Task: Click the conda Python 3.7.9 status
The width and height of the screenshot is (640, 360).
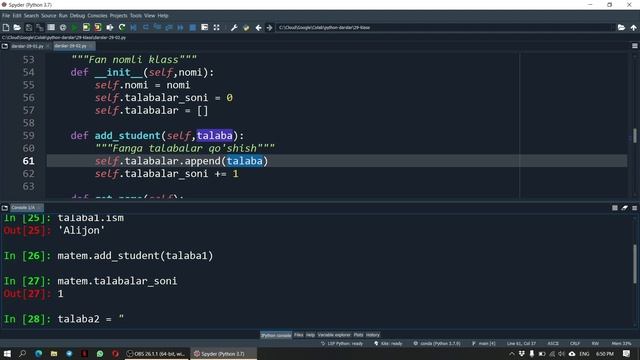Action: tap(437, 344)
